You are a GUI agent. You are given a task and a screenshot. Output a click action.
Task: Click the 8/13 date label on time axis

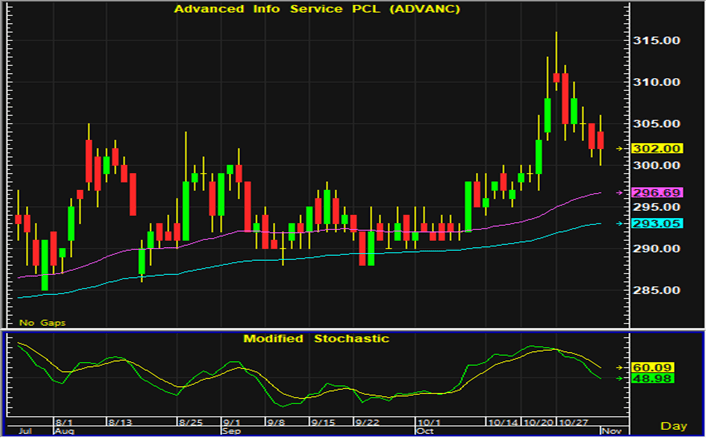click(119, 422)
